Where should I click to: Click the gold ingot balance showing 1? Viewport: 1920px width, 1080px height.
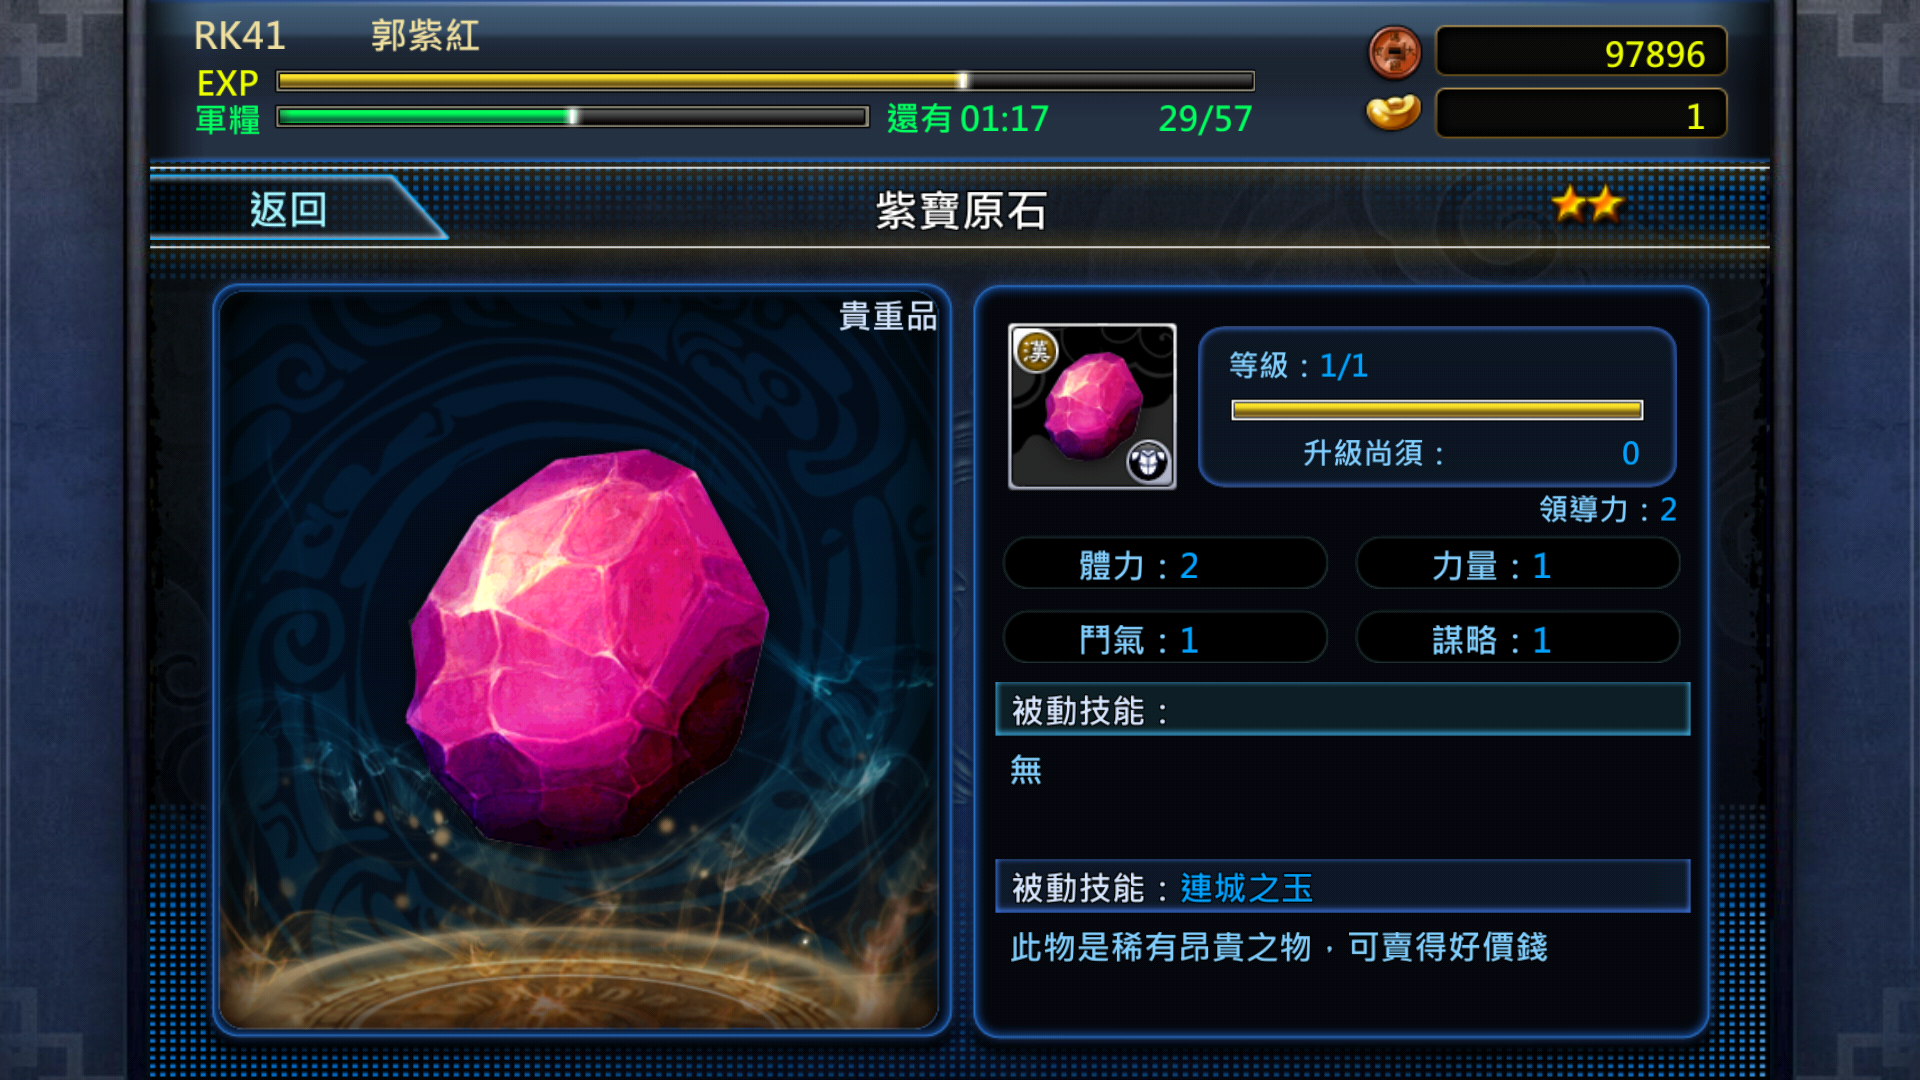pos(1581,114)
